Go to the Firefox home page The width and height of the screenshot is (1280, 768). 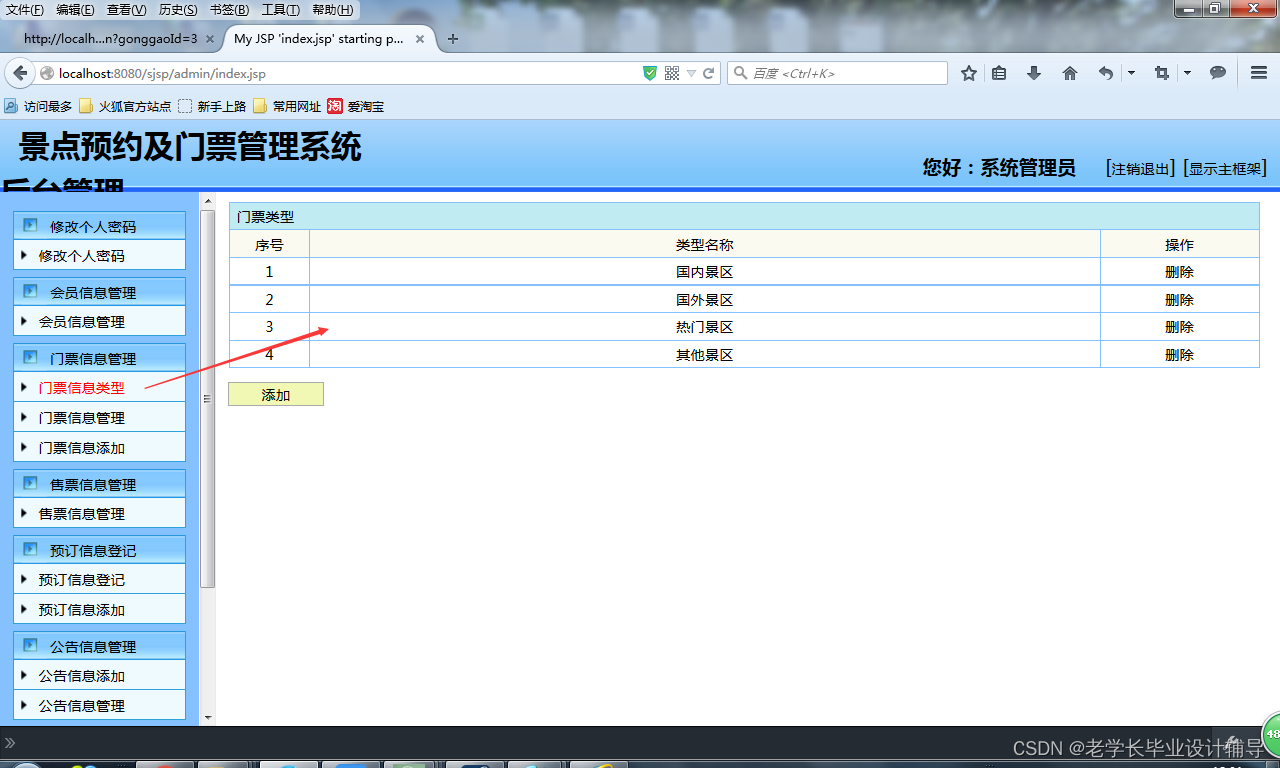[x=1069, y=72]
